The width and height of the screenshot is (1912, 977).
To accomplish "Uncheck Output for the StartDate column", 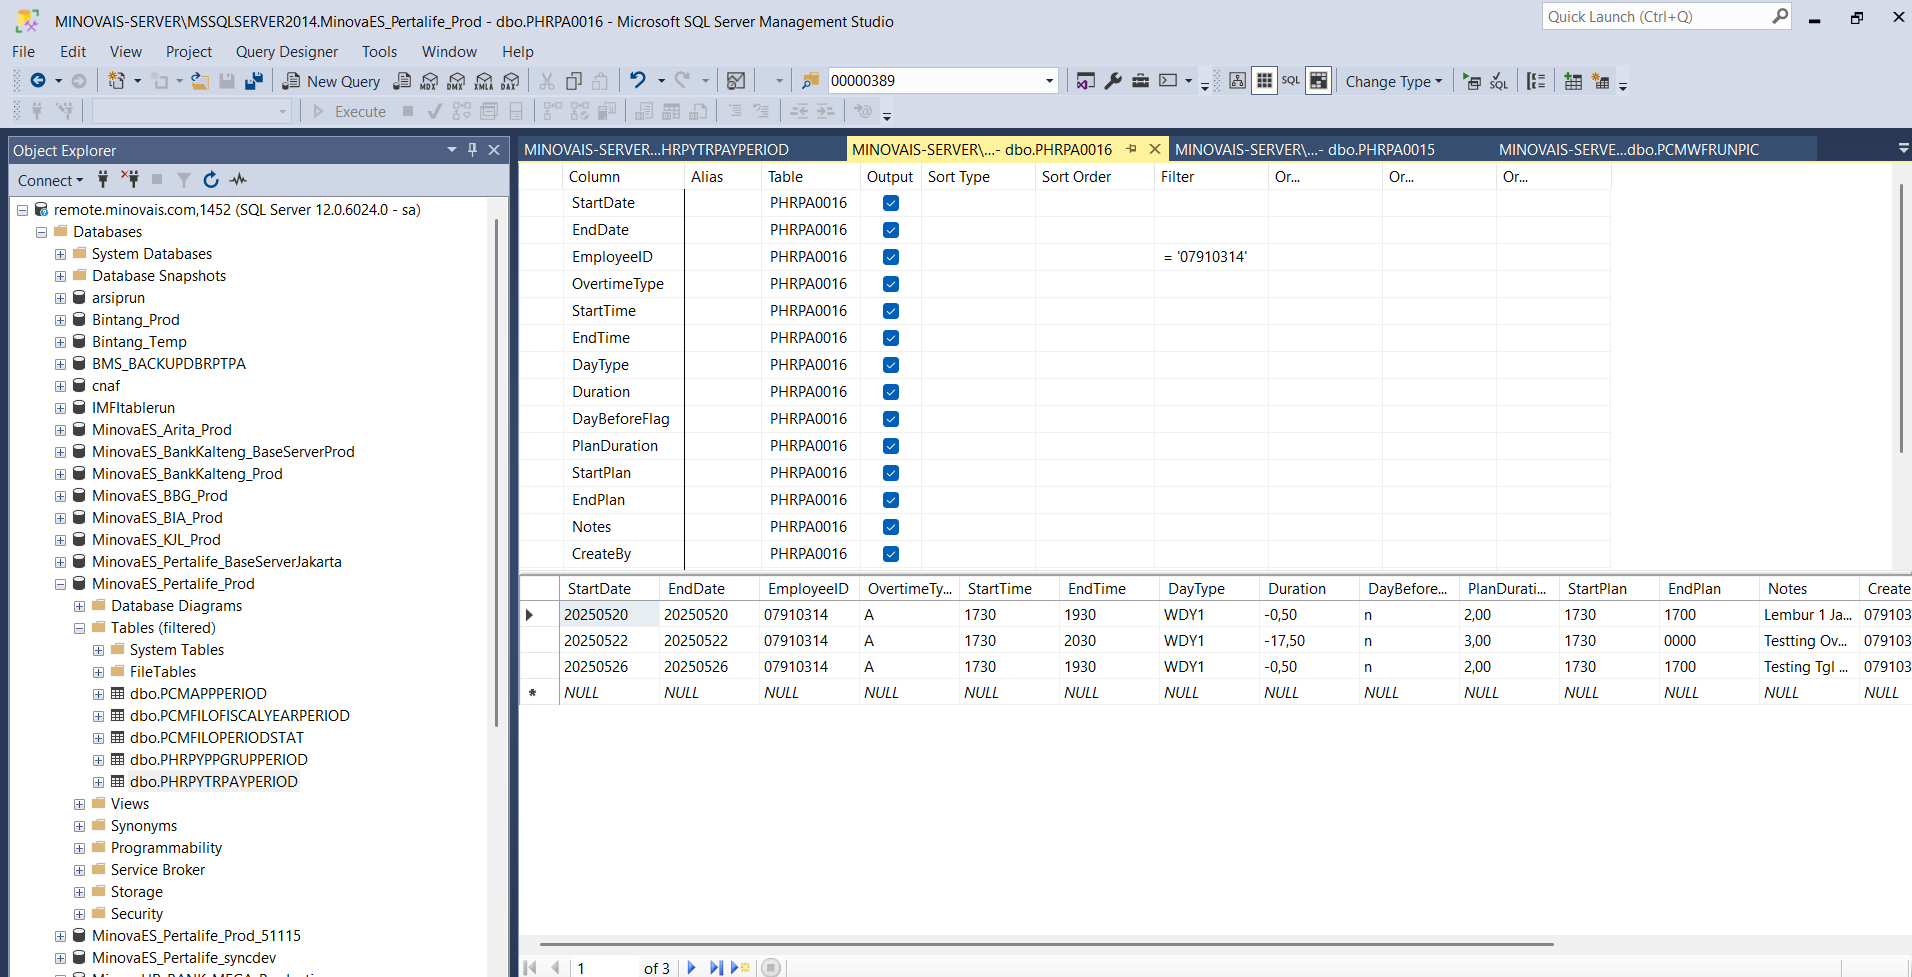I will click(x=891, y=203).
